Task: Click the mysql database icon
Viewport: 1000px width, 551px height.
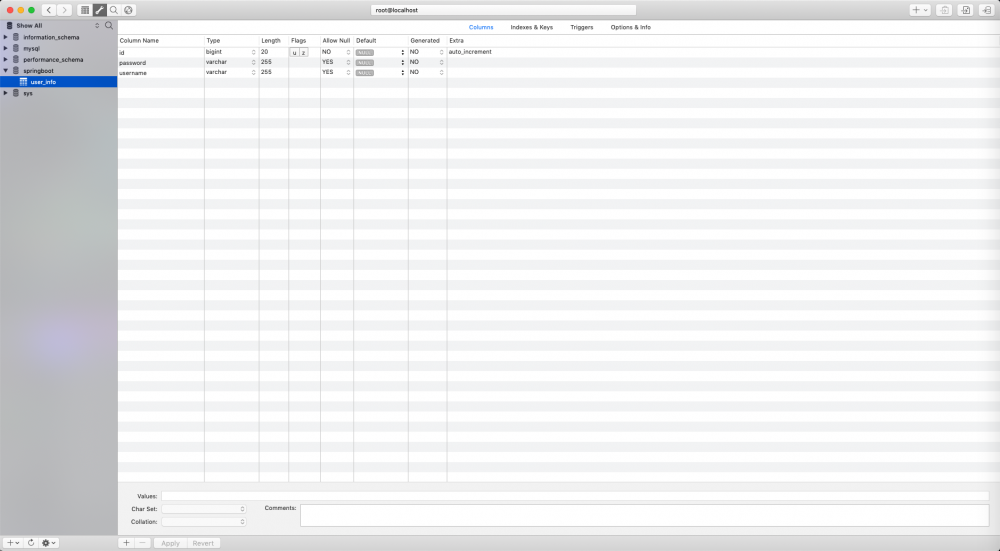Action: pos(16,48)
